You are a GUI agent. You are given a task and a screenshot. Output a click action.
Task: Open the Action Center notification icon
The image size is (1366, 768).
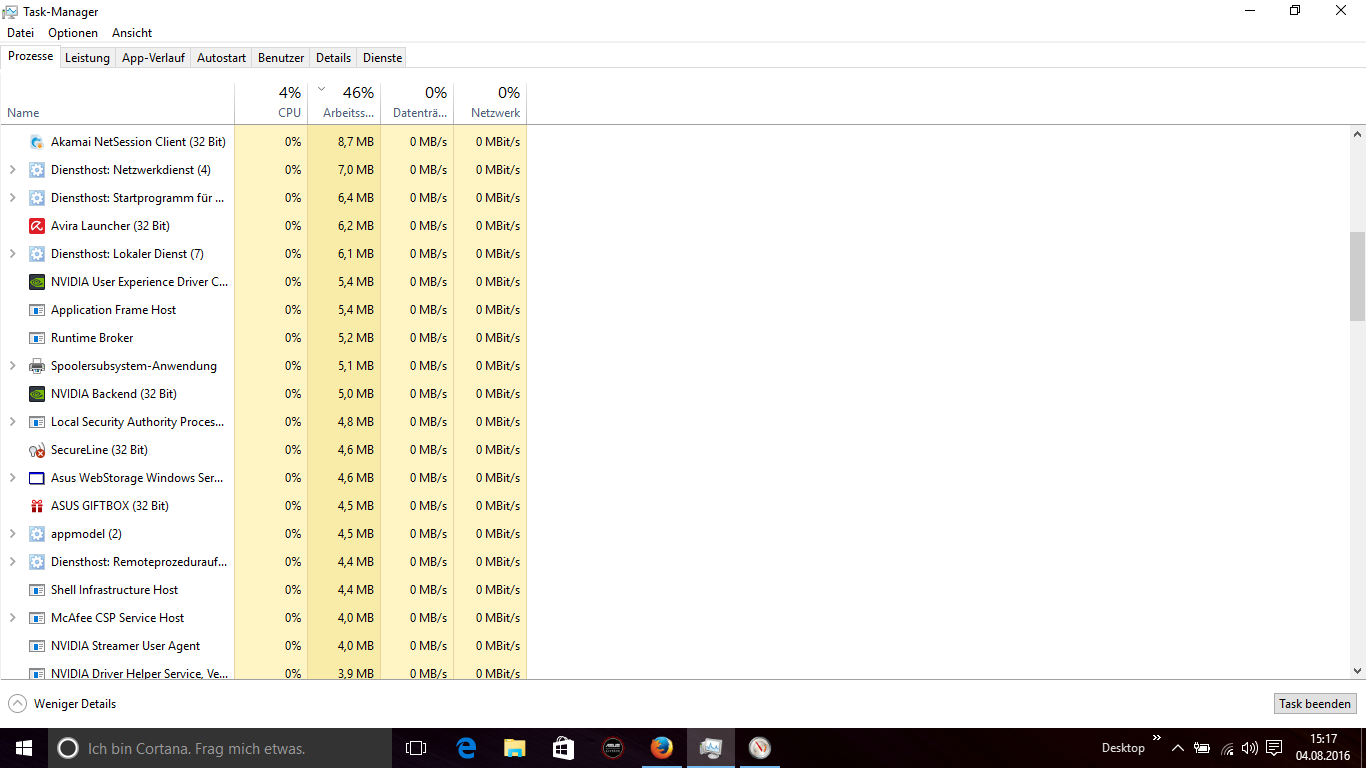click(x=1274, y=748)
